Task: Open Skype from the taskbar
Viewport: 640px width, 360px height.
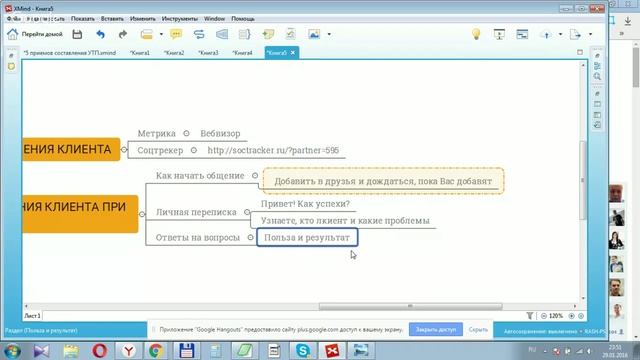Action: point(303,351)
